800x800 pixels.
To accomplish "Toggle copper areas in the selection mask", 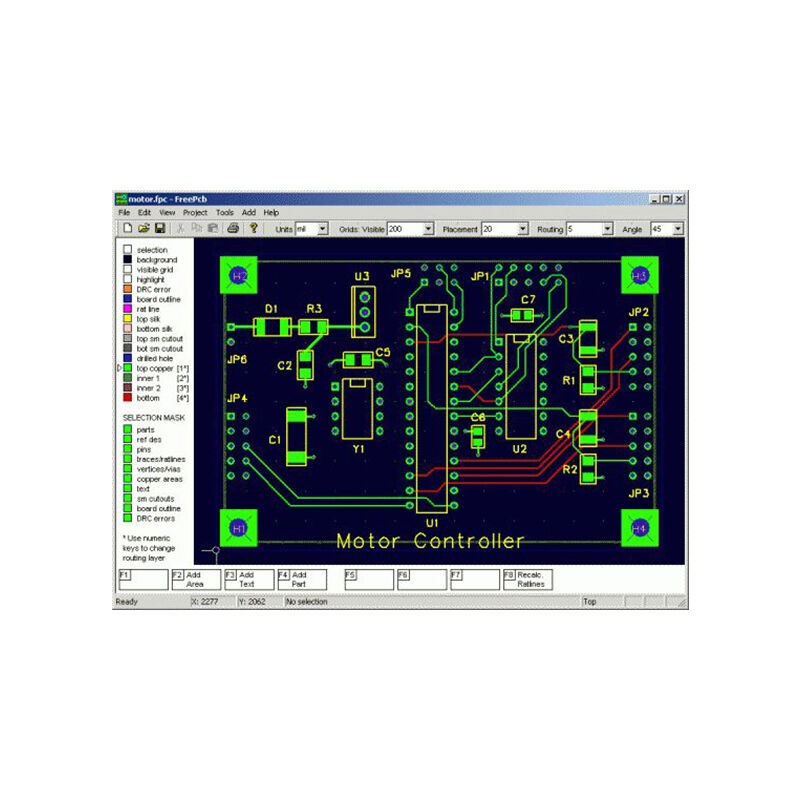I will (x=127, y=479).
